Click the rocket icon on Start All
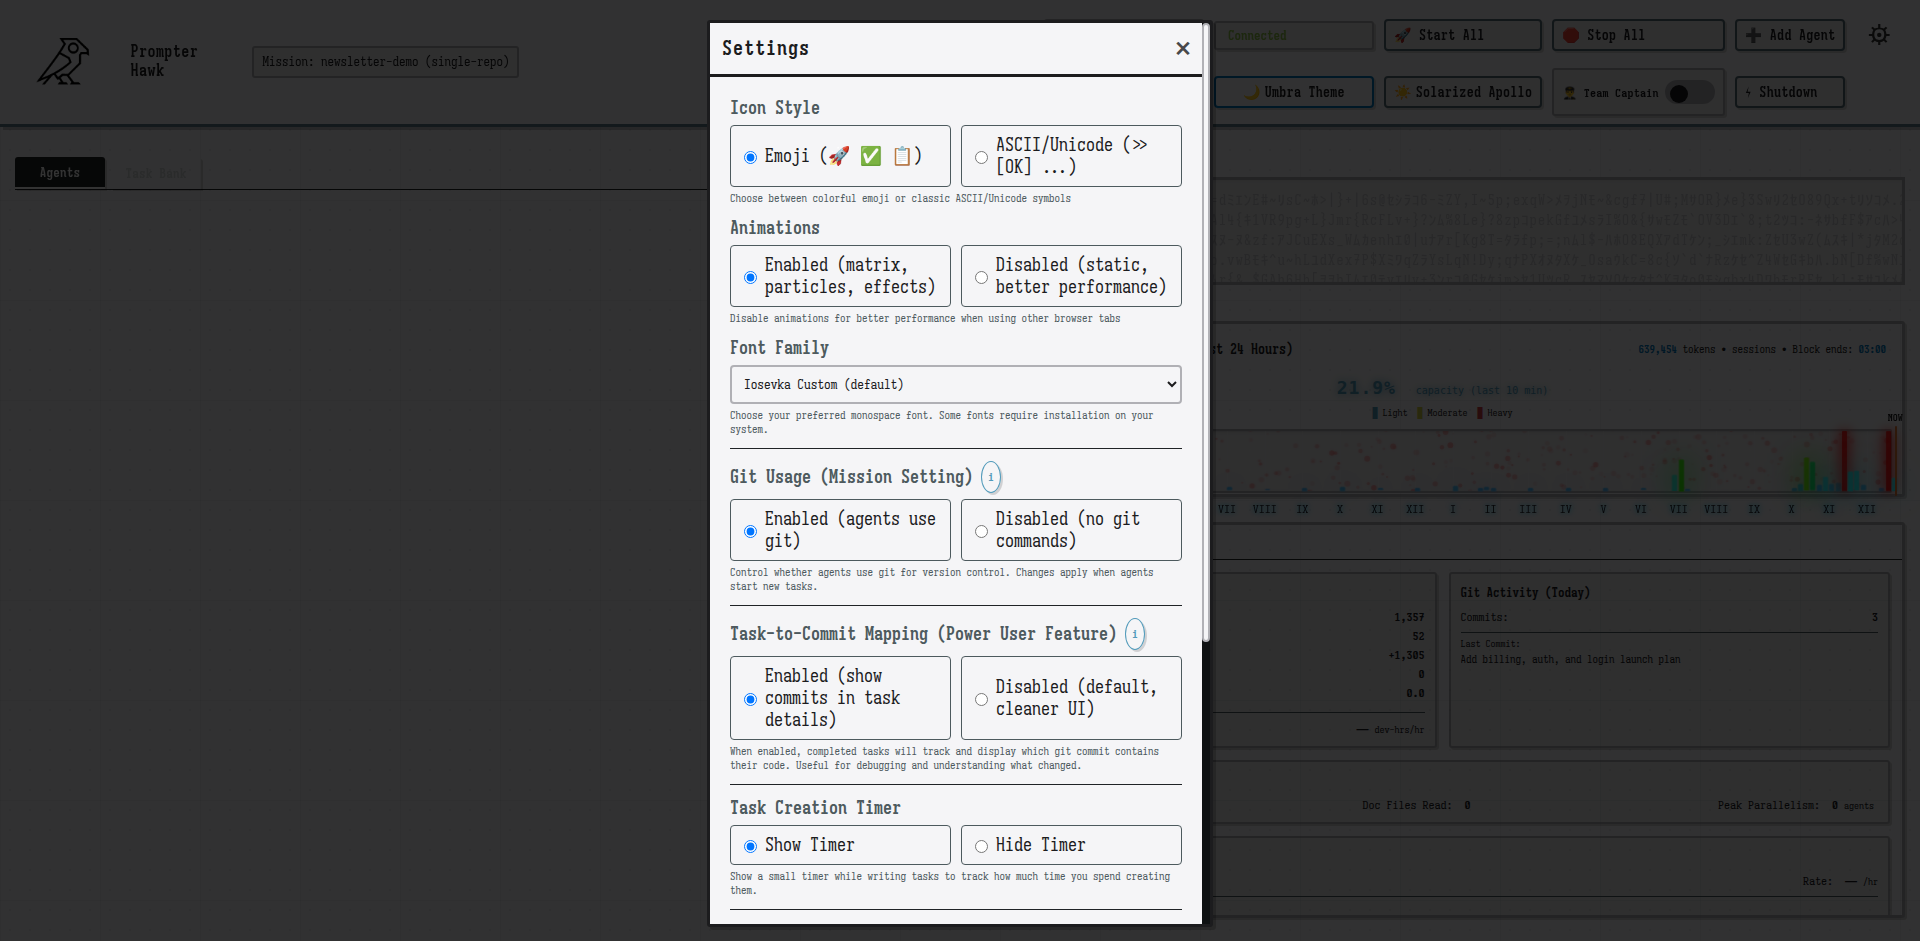 pos(1403,35)
